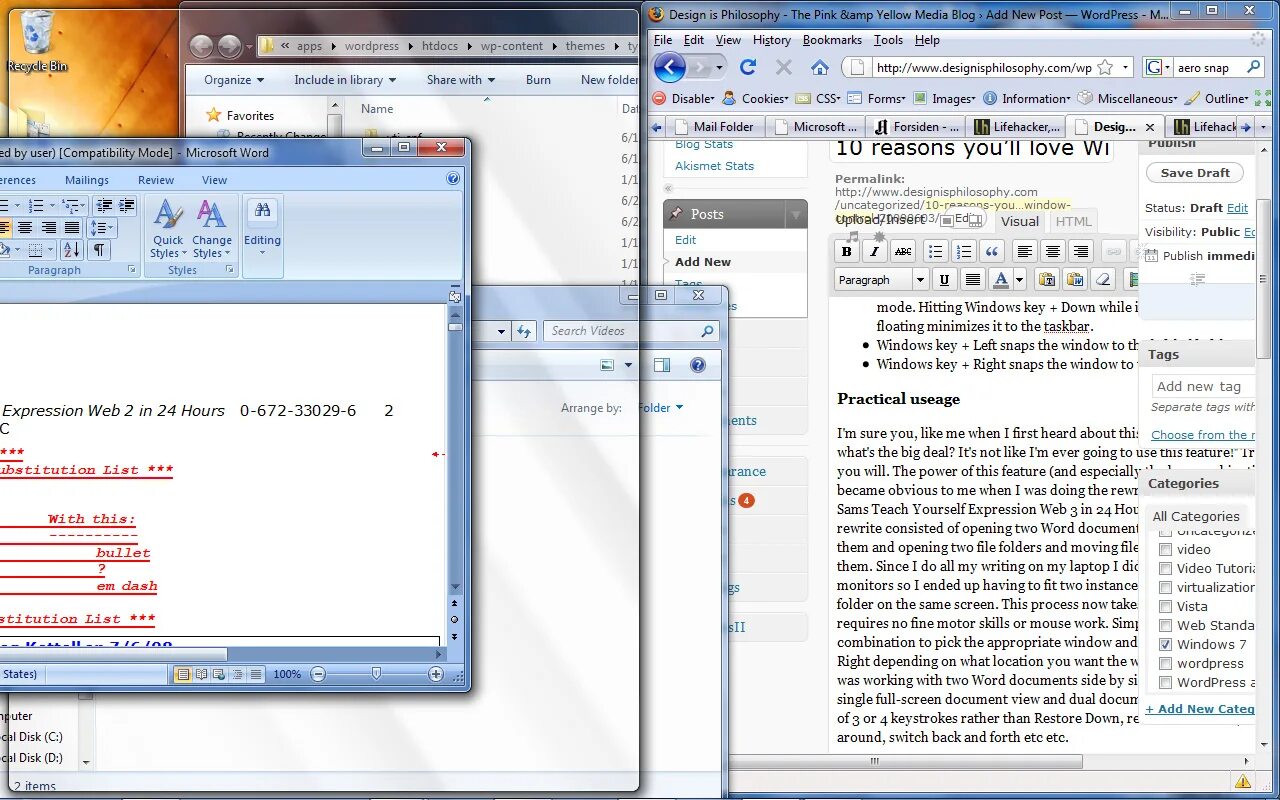Uncheck the Windows 7 category
Screen dimensions: 1280x800
[1165, 644]
